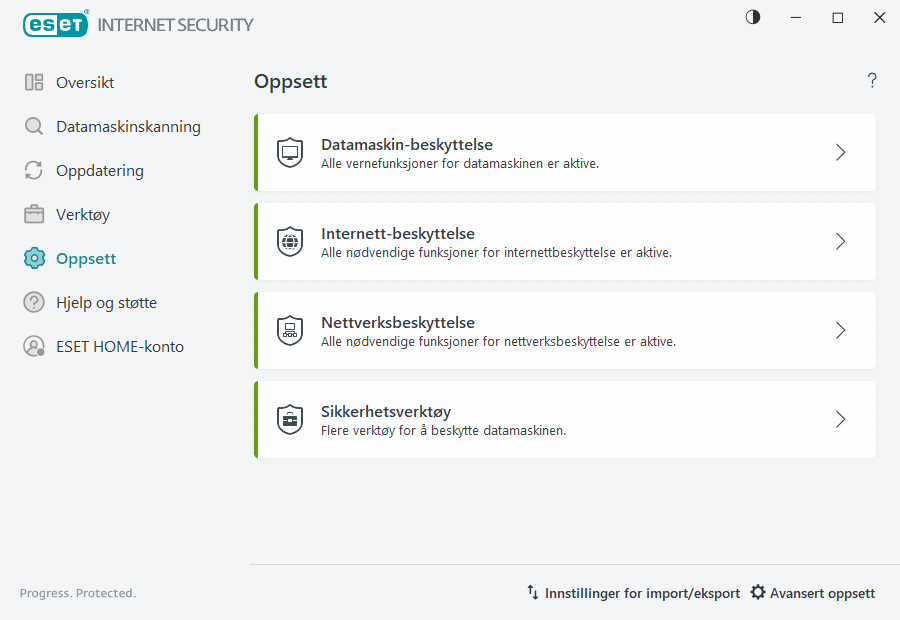Click the Sikkerhetsverktøy briefcase shield icon
Viewport: 900px width, 620px height.
tap(290, 419)
